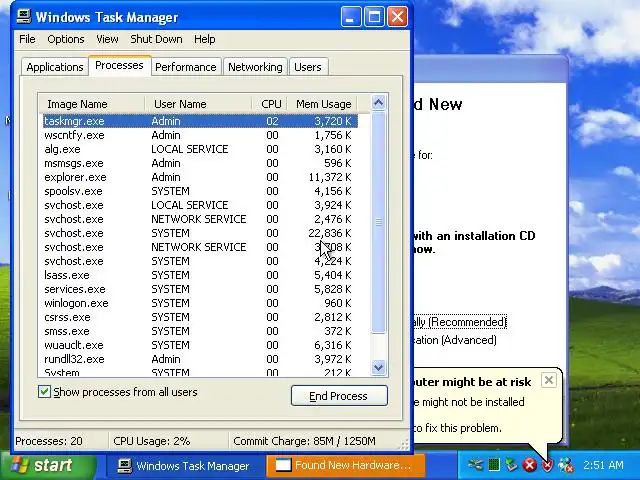The width and height of the screenshot is (640, 480).
Task: Sort by CPU column header
Action: [270, 104]
